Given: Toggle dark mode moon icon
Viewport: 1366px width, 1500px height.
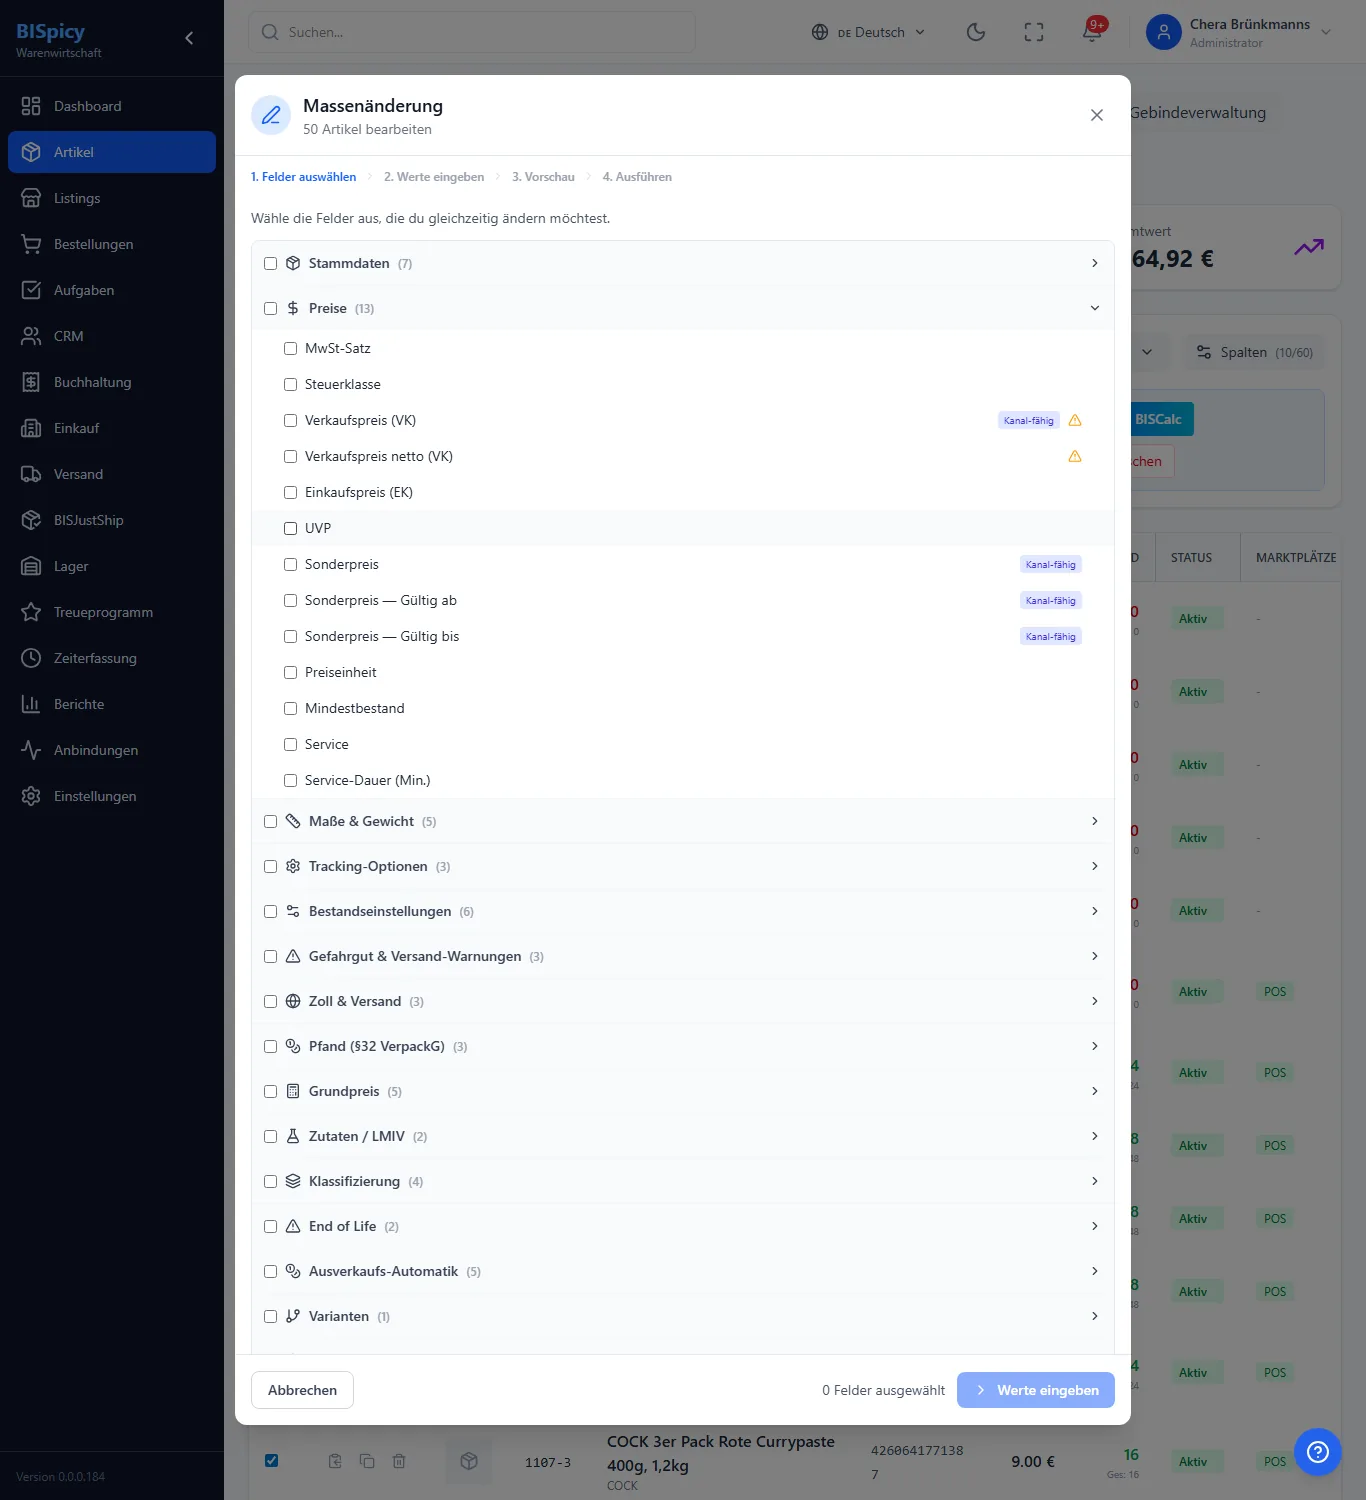Looking at the screenshot, I should (x=976, y=32).
